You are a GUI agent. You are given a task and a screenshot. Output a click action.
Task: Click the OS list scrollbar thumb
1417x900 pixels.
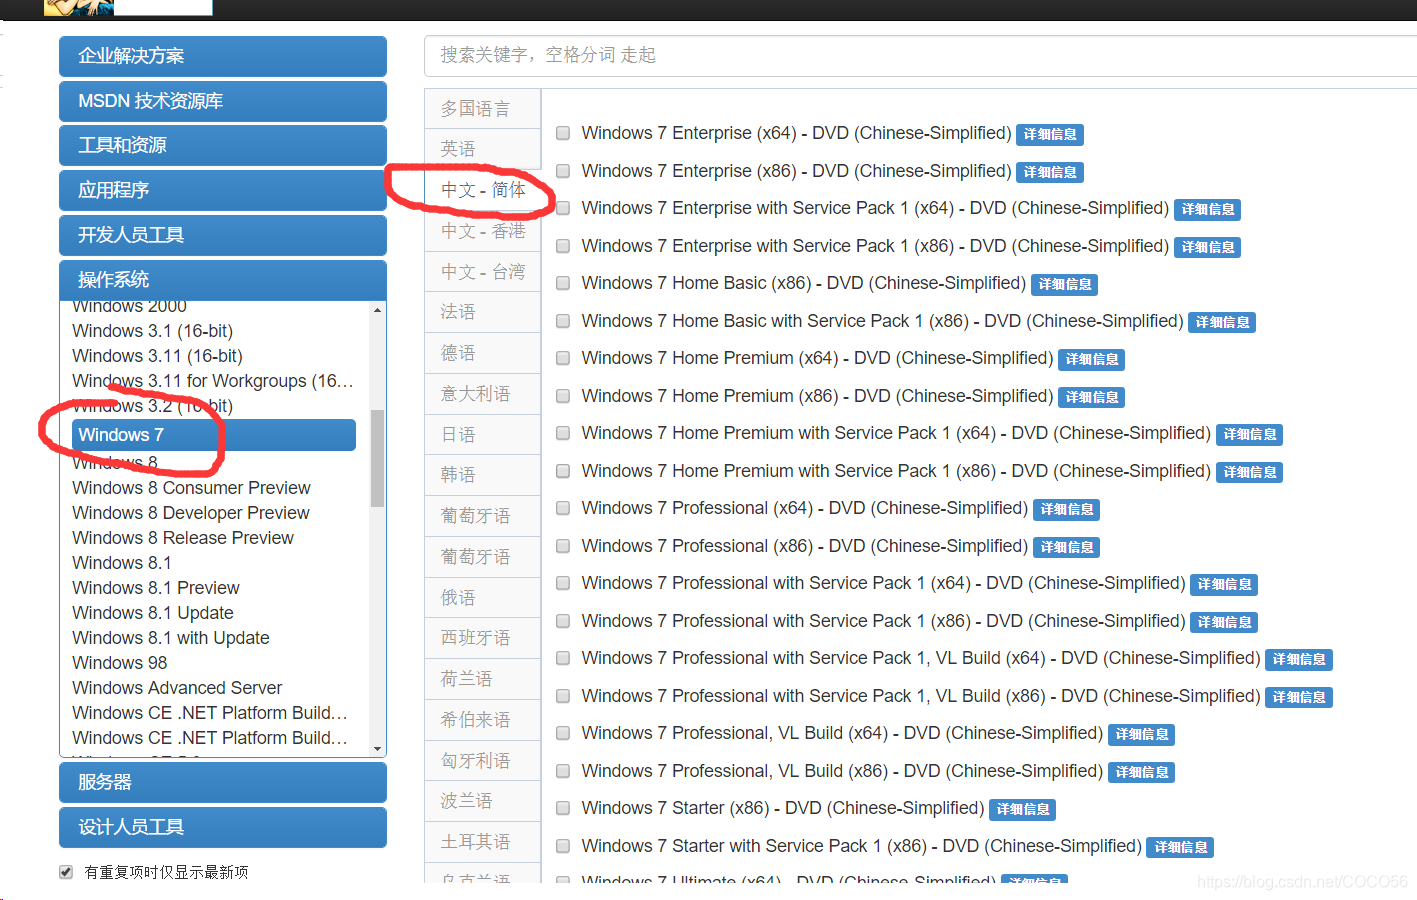tap(377, 458)
